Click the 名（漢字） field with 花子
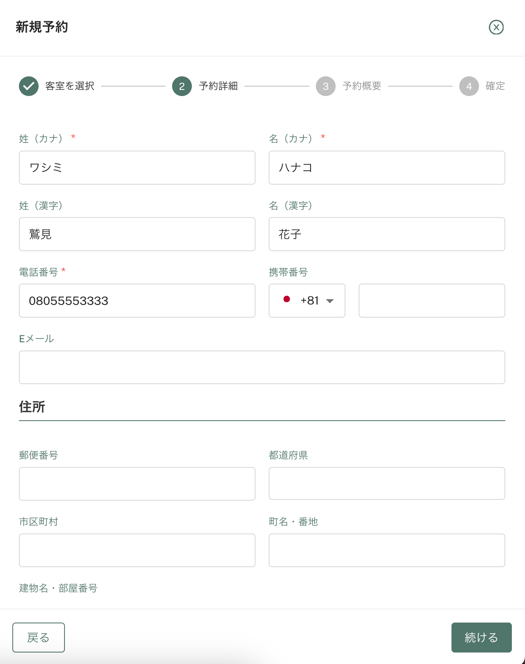Image resolution: width=525 pixels, height=664 pixels. coord(387,234)
